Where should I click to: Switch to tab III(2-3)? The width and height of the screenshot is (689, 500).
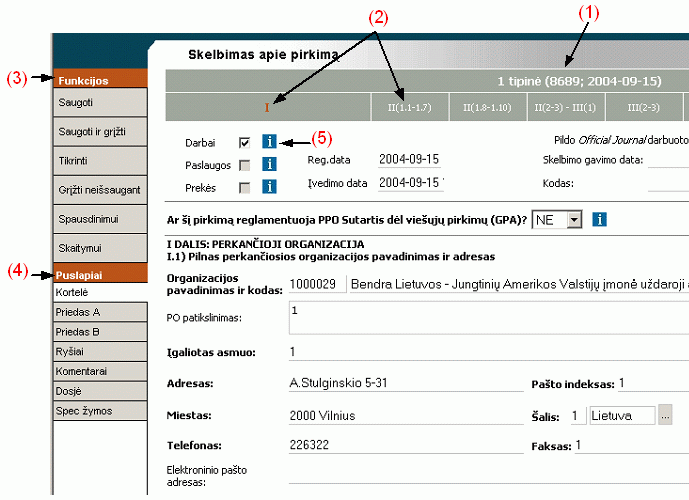tap(644, 107)
